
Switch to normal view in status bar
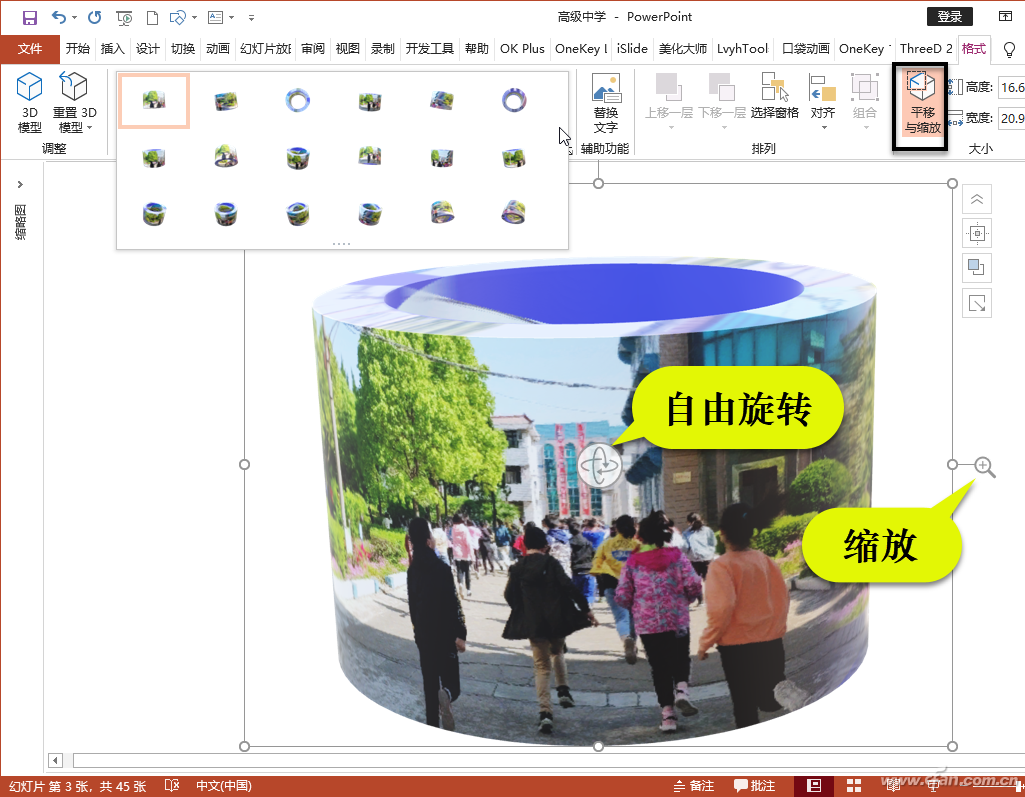pyautogui.click(x=813, y=786)
